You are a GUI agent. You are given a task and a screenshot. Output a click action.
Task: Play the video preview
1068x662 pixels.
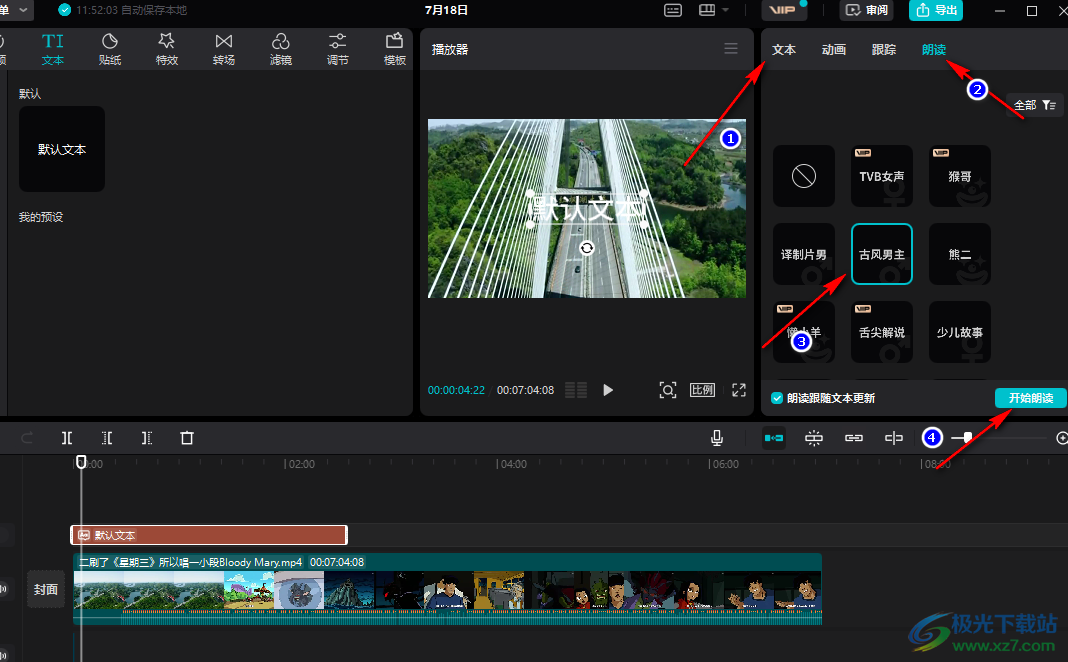click(x=608, y=390)
